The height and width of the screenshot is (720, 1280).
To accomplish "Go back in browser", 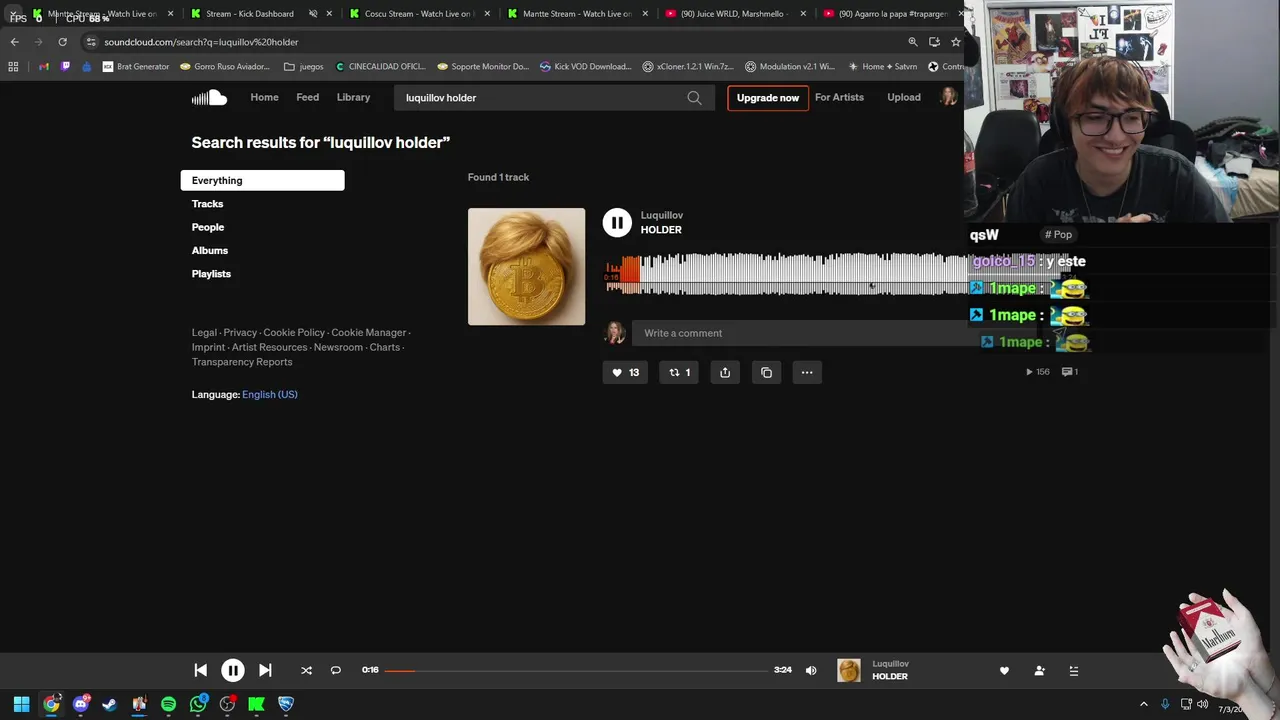I will 14,42.
